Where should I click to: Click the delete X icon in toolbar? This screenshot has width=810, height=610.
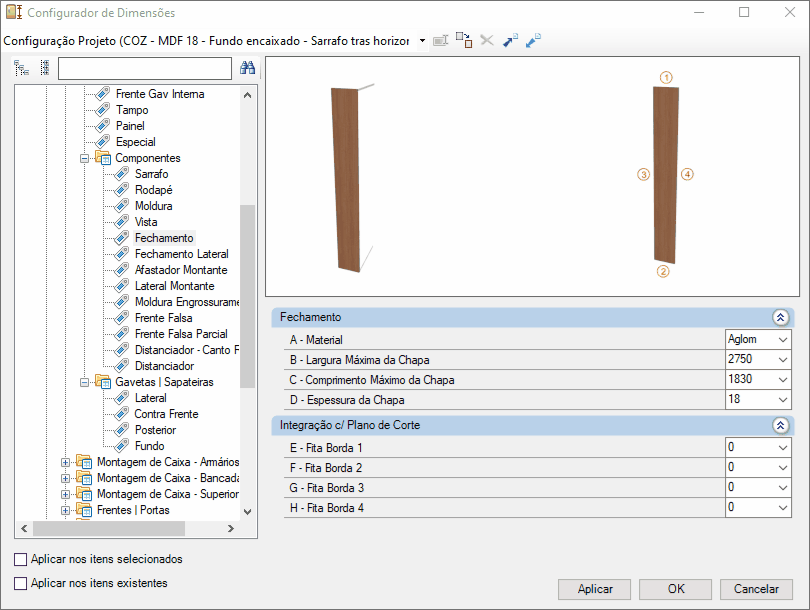click(487, 40)
